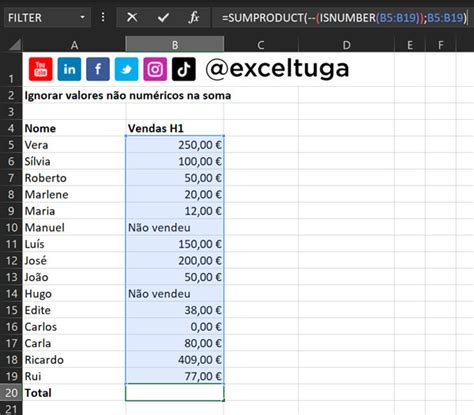Screen dimensions: 474x415
Task: Select the 'Total' label cell
Action: tap(74, 393)
